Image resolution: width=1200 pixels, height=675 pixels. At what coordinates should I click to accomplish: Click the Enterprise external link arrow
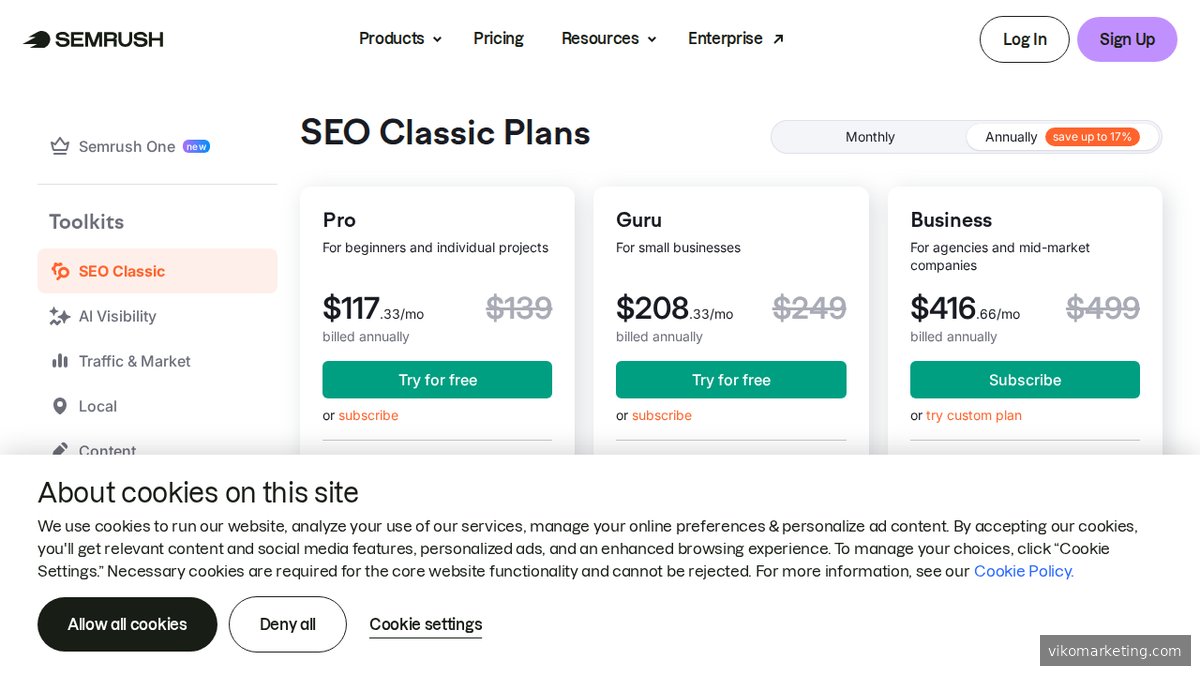point(777,36)
